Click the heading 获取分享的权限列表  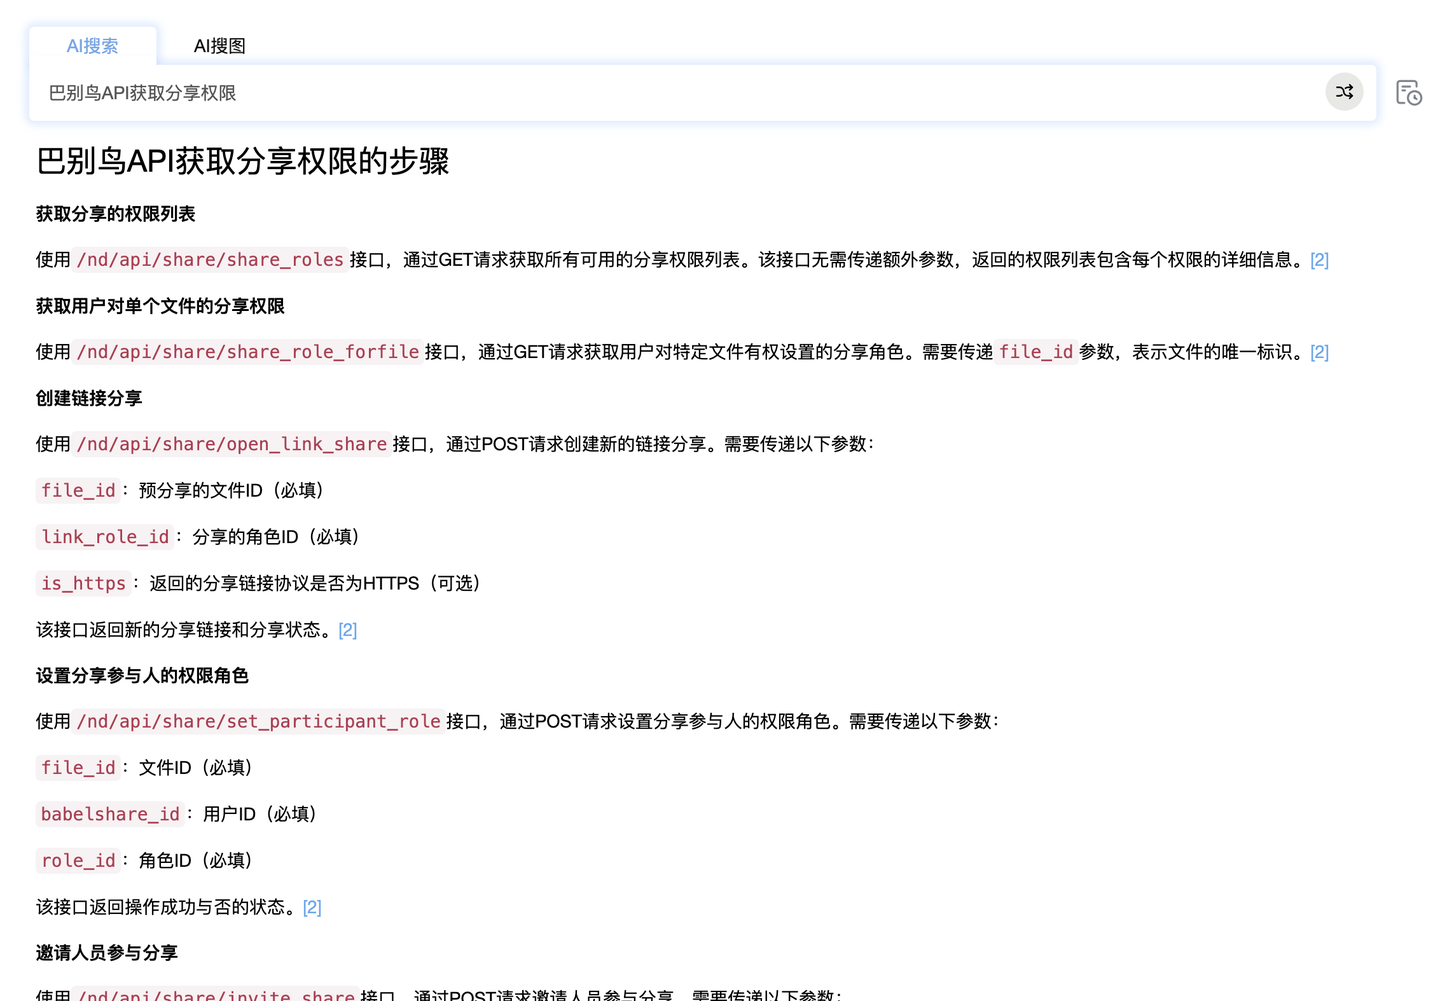[x=116, y=214]
